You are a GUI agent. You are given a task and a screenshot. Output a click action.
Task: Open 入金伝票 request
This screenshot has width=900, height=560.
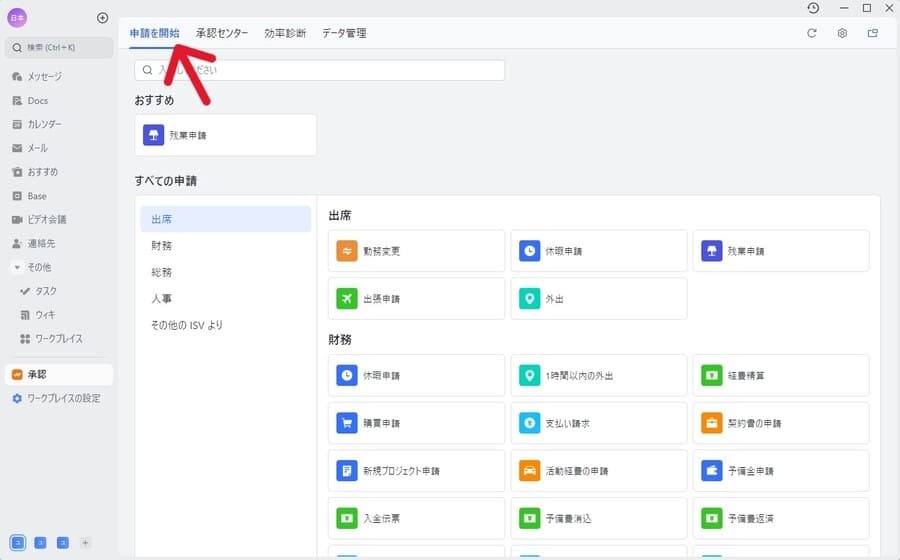pos(416,518)
